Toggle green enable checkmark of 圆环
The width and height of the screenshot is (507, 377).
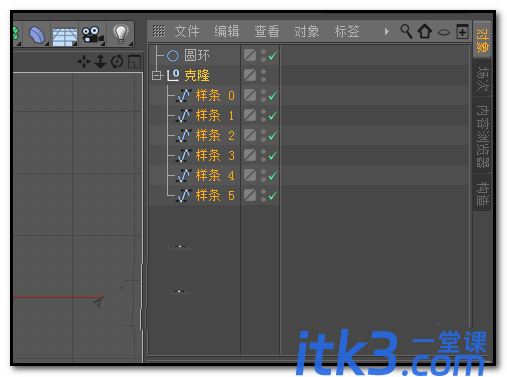click(273, 56)
